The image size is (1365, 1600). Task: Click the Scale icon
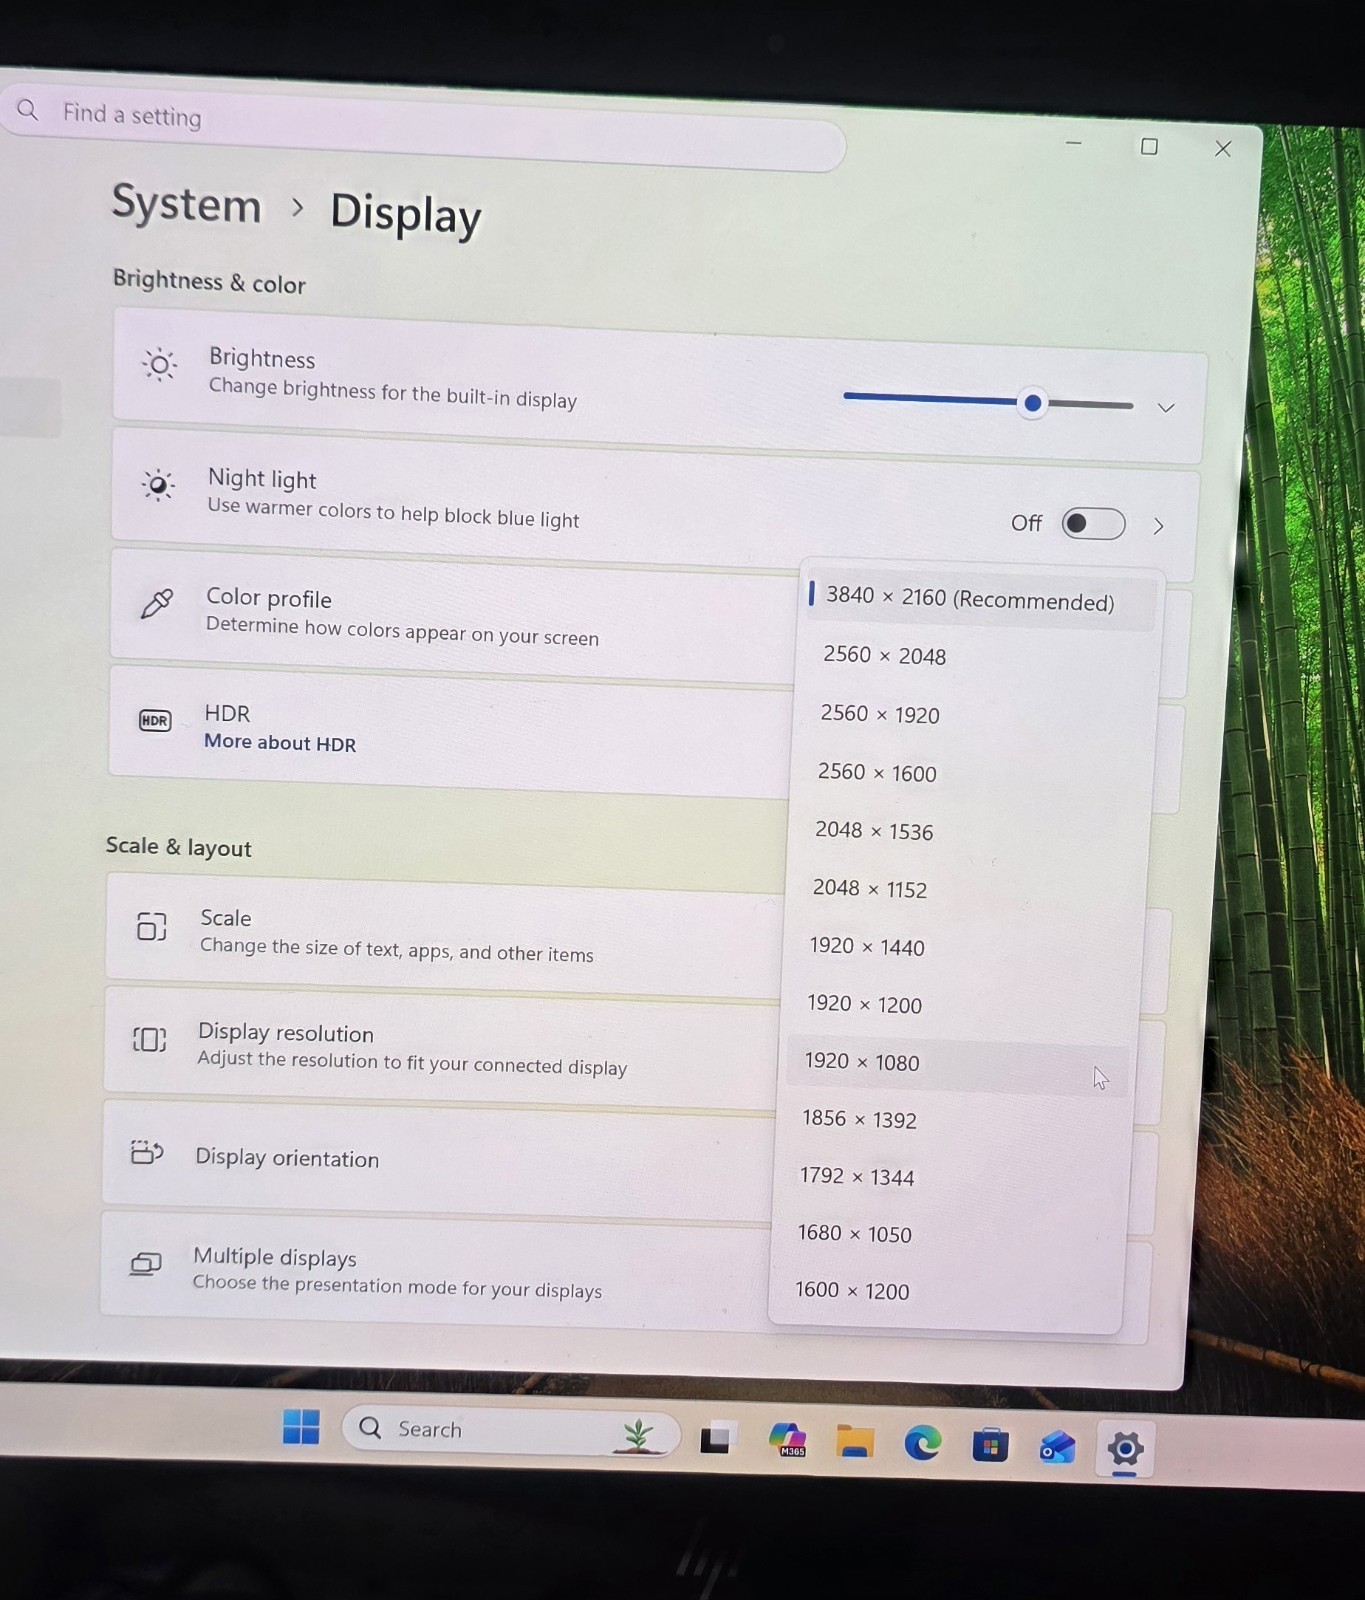pyautogui.click(x=152, y=926)
